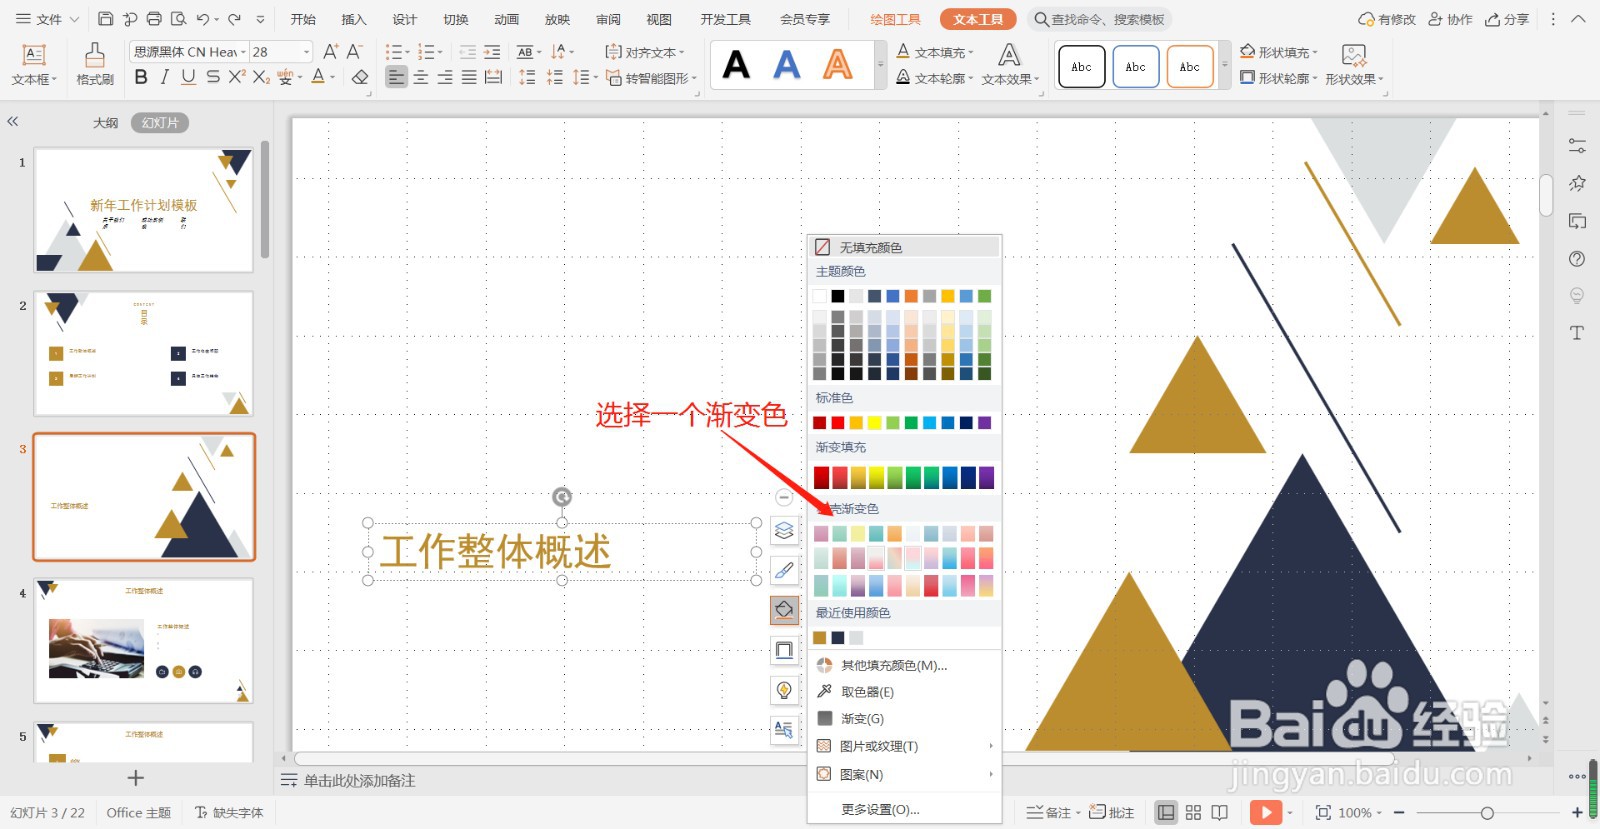This screenshot has width=1600, height=829.
Task: Click the Print icon in quick access bar
Action: (154, 19)
